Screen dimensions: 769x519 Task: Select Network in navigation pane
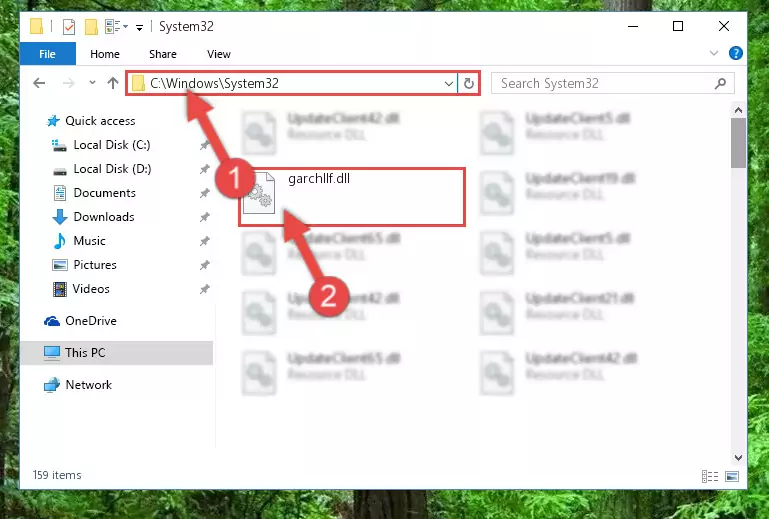[x=88, y=385]
